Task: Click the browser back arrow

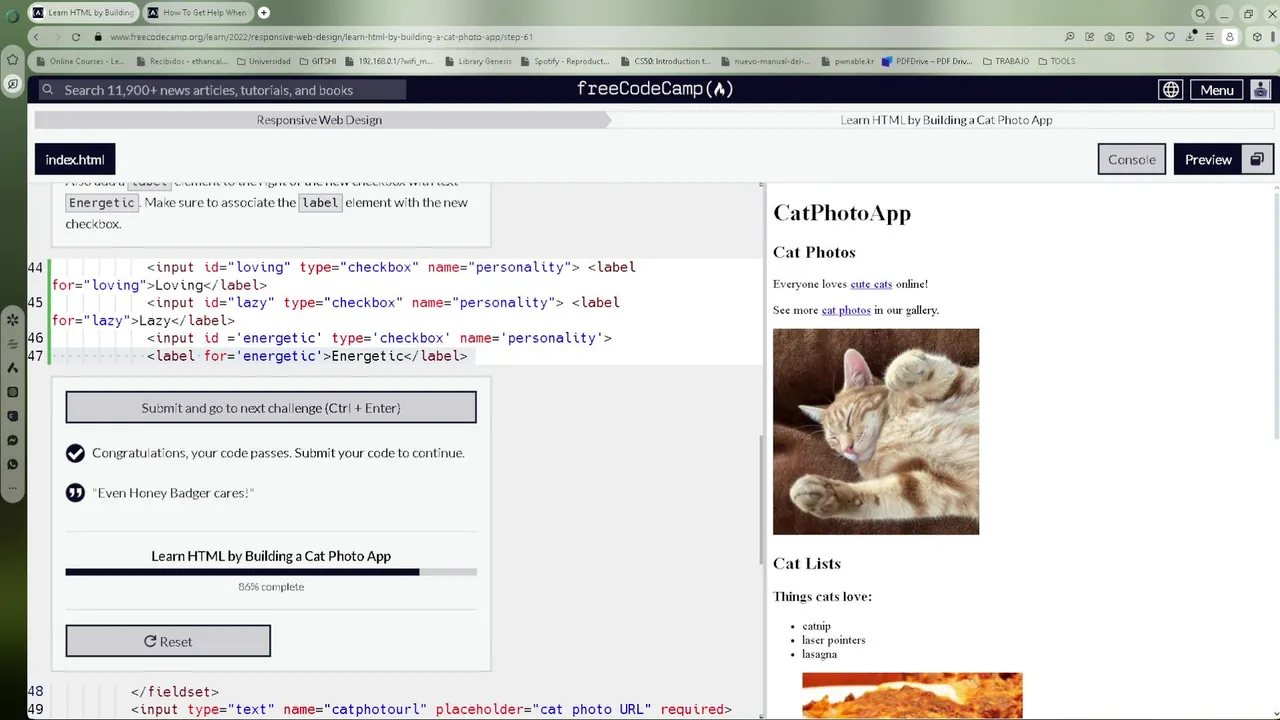Action: click(x=36, y=37)
